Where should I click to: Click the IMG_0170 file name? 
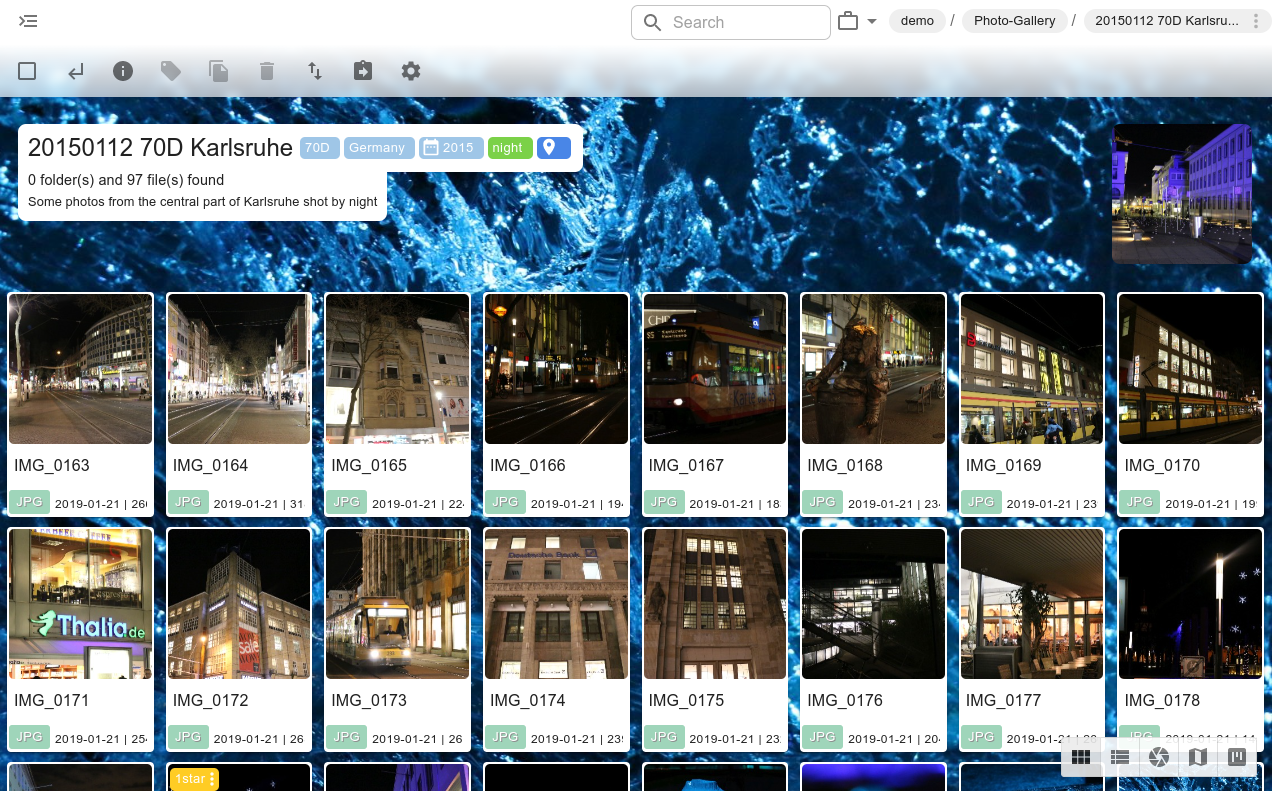click(1162, 466)
